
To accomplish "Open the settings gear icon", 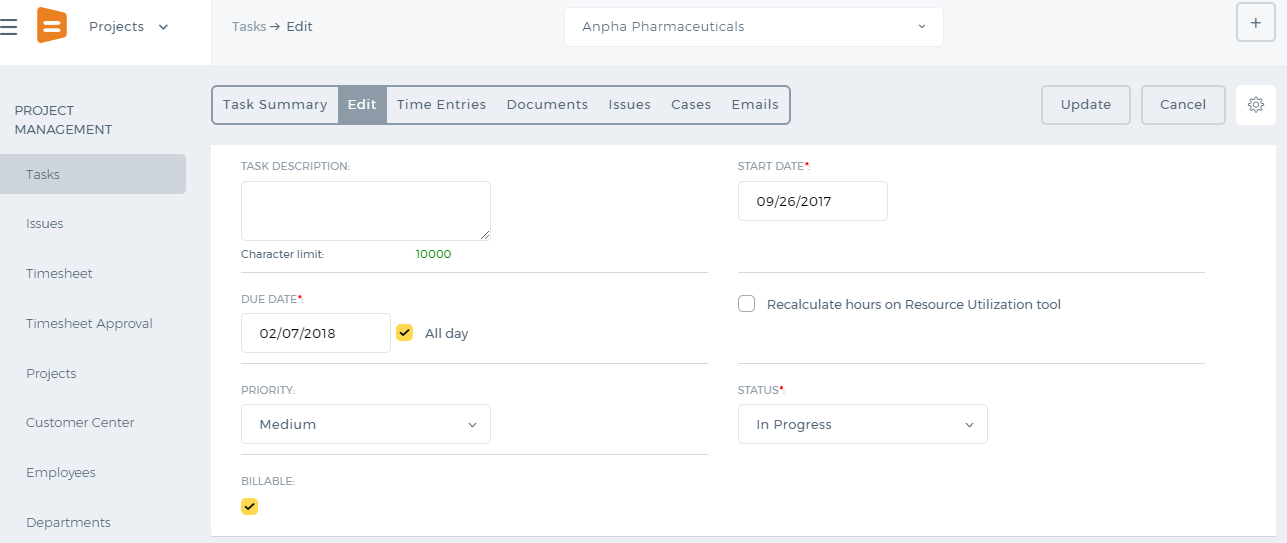I will point(1256,105).
